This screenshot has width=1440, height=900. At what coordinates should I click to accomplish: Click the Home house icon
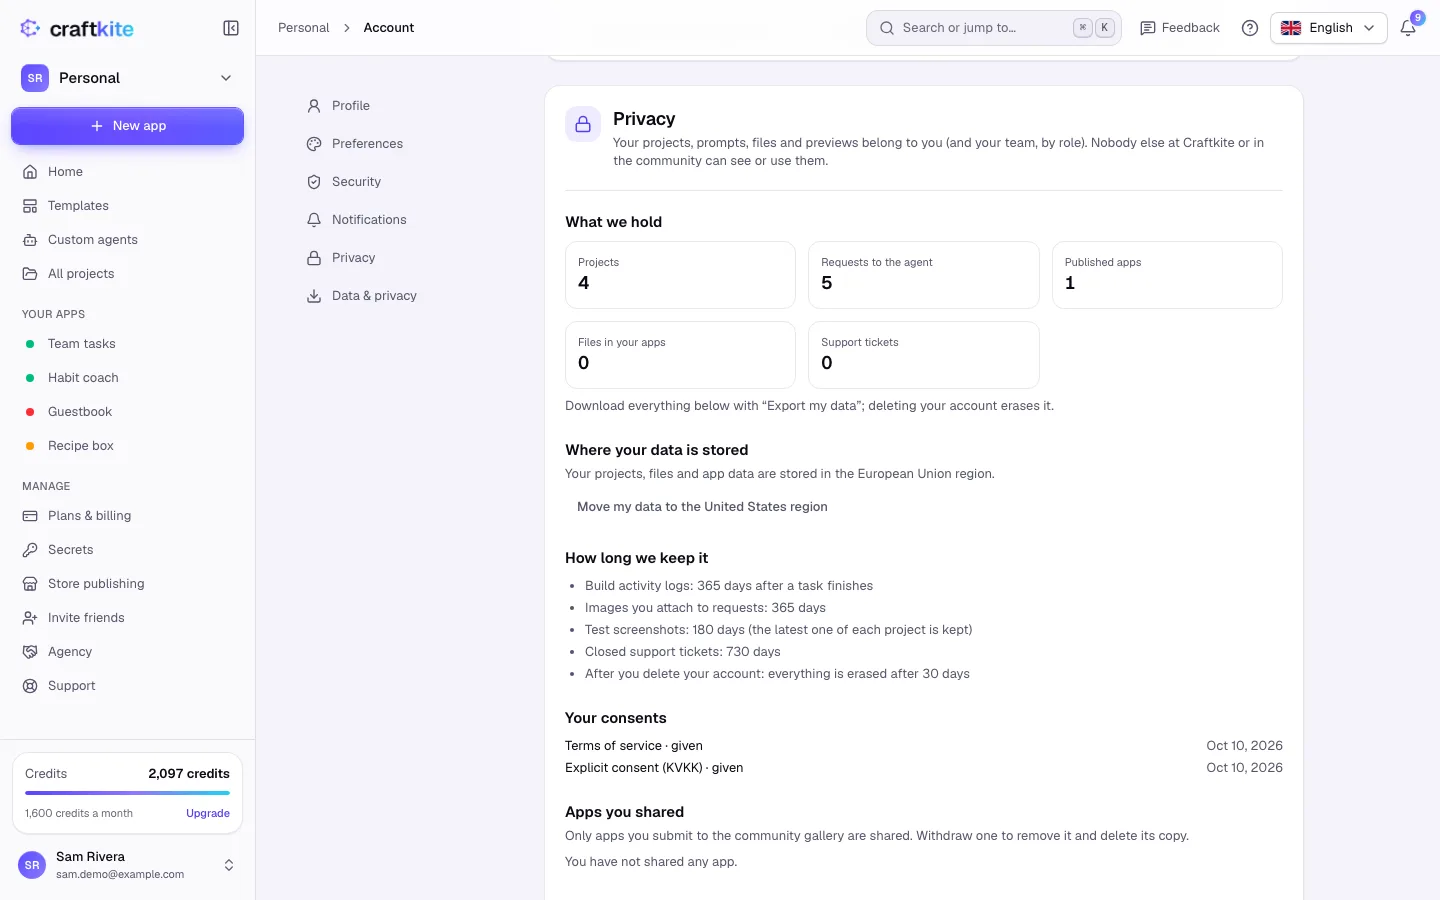click(x=30, y=172)
